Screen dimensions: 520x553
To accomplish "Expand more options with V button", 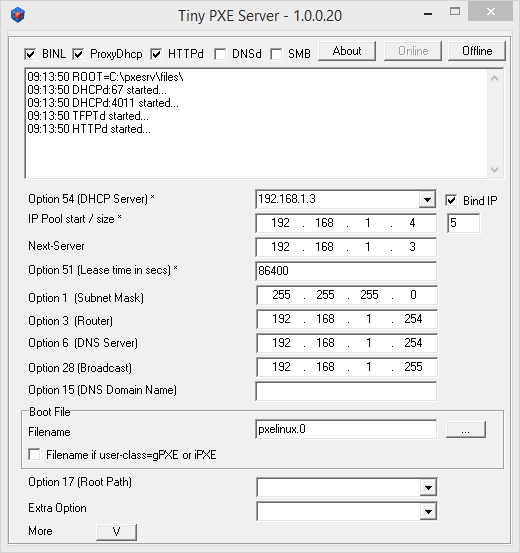I will coord(116,532).
